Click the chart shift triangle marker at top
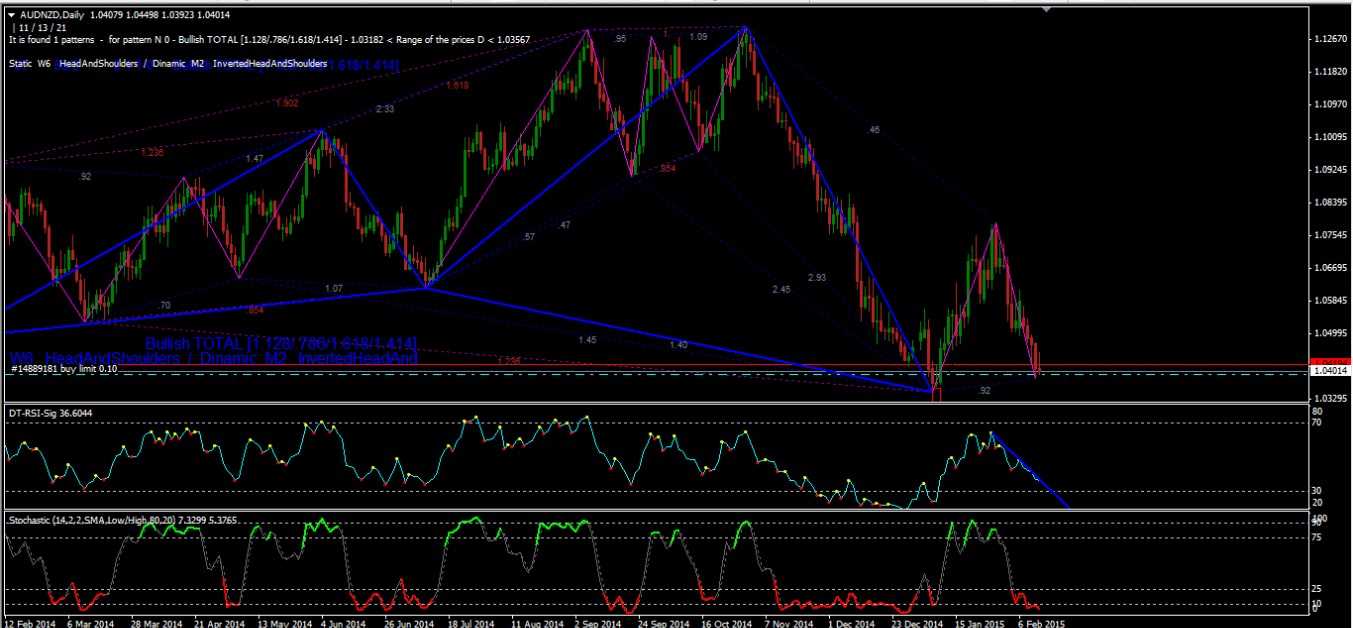 [x=1046, y=10]
